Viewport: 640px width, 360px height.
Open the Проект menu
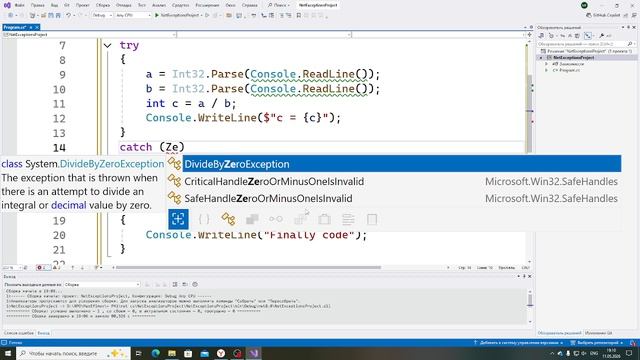[82, 5]
